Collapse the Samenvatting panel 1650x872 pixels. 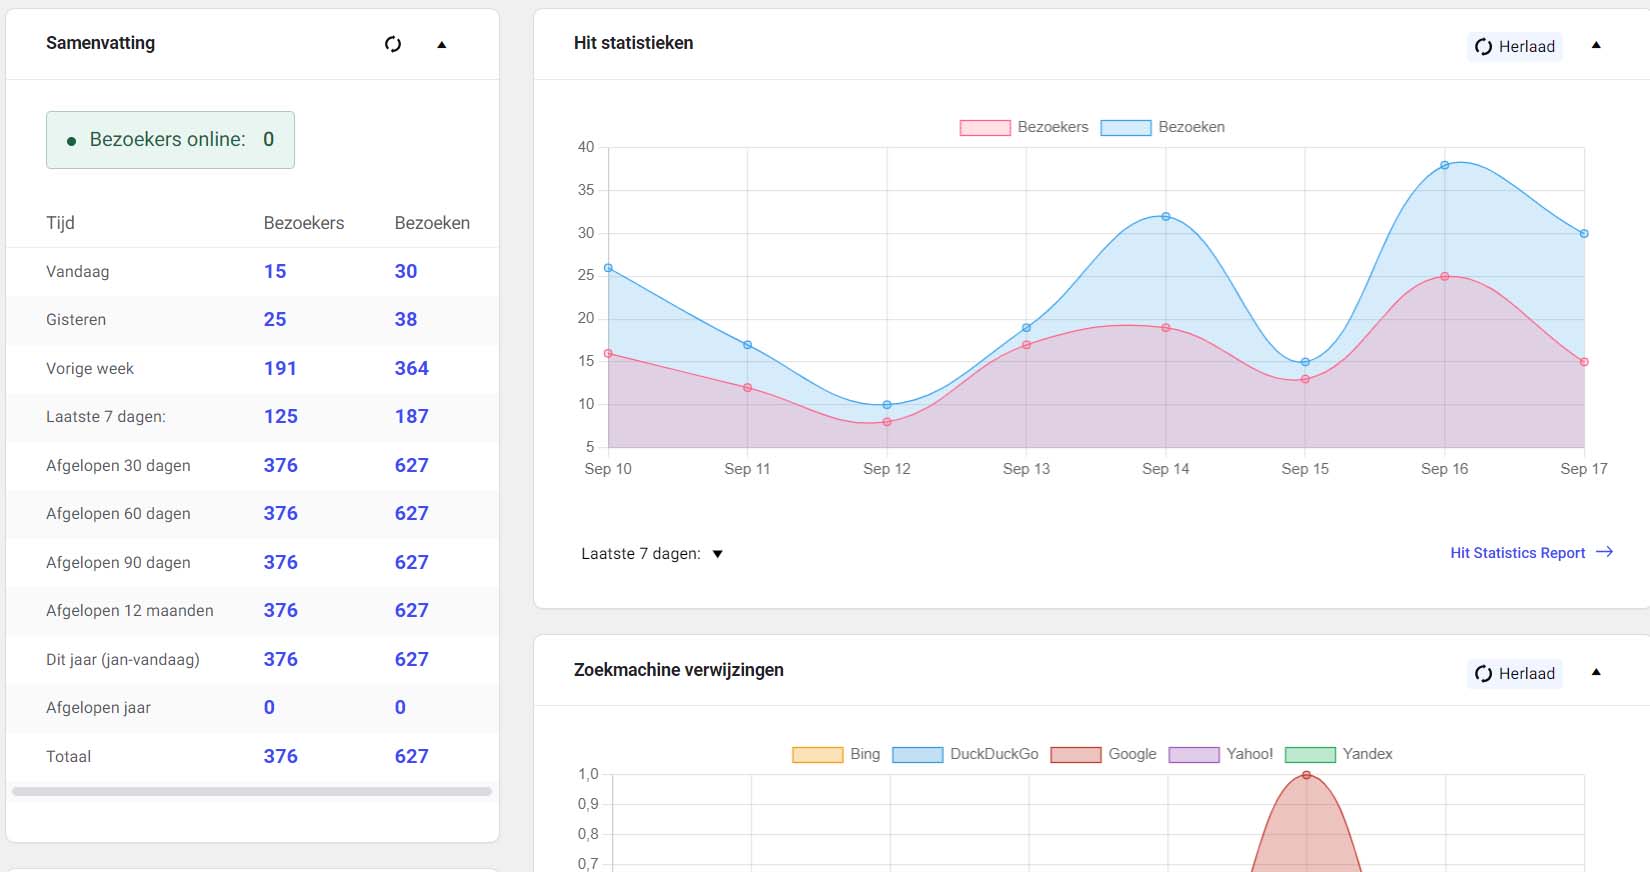[x=442, y=44]
